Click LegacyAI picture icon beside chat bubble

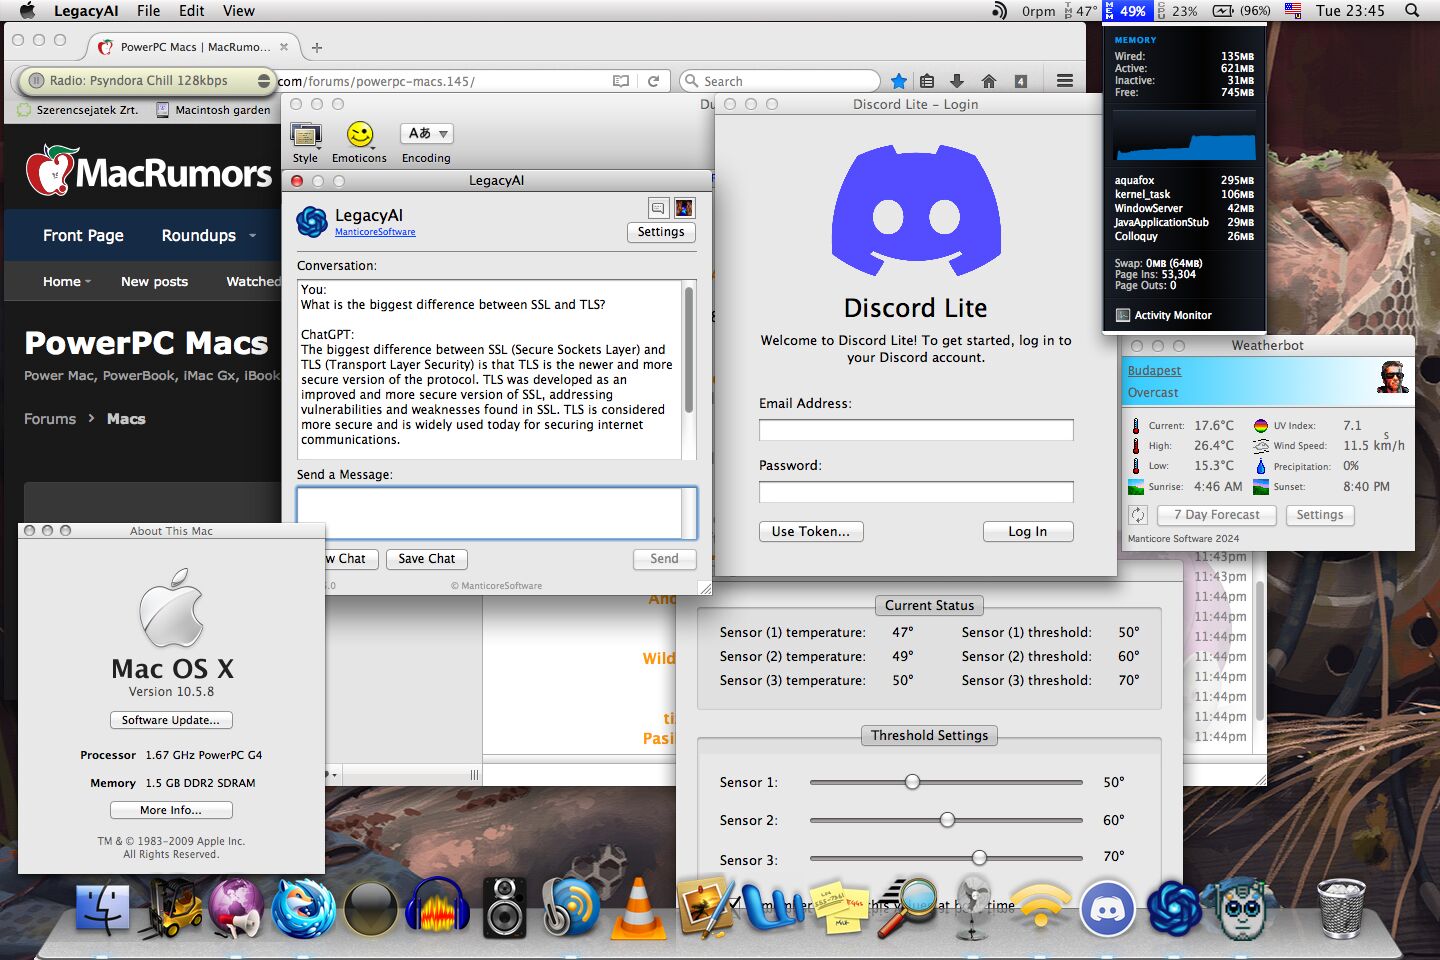(684, 208)
